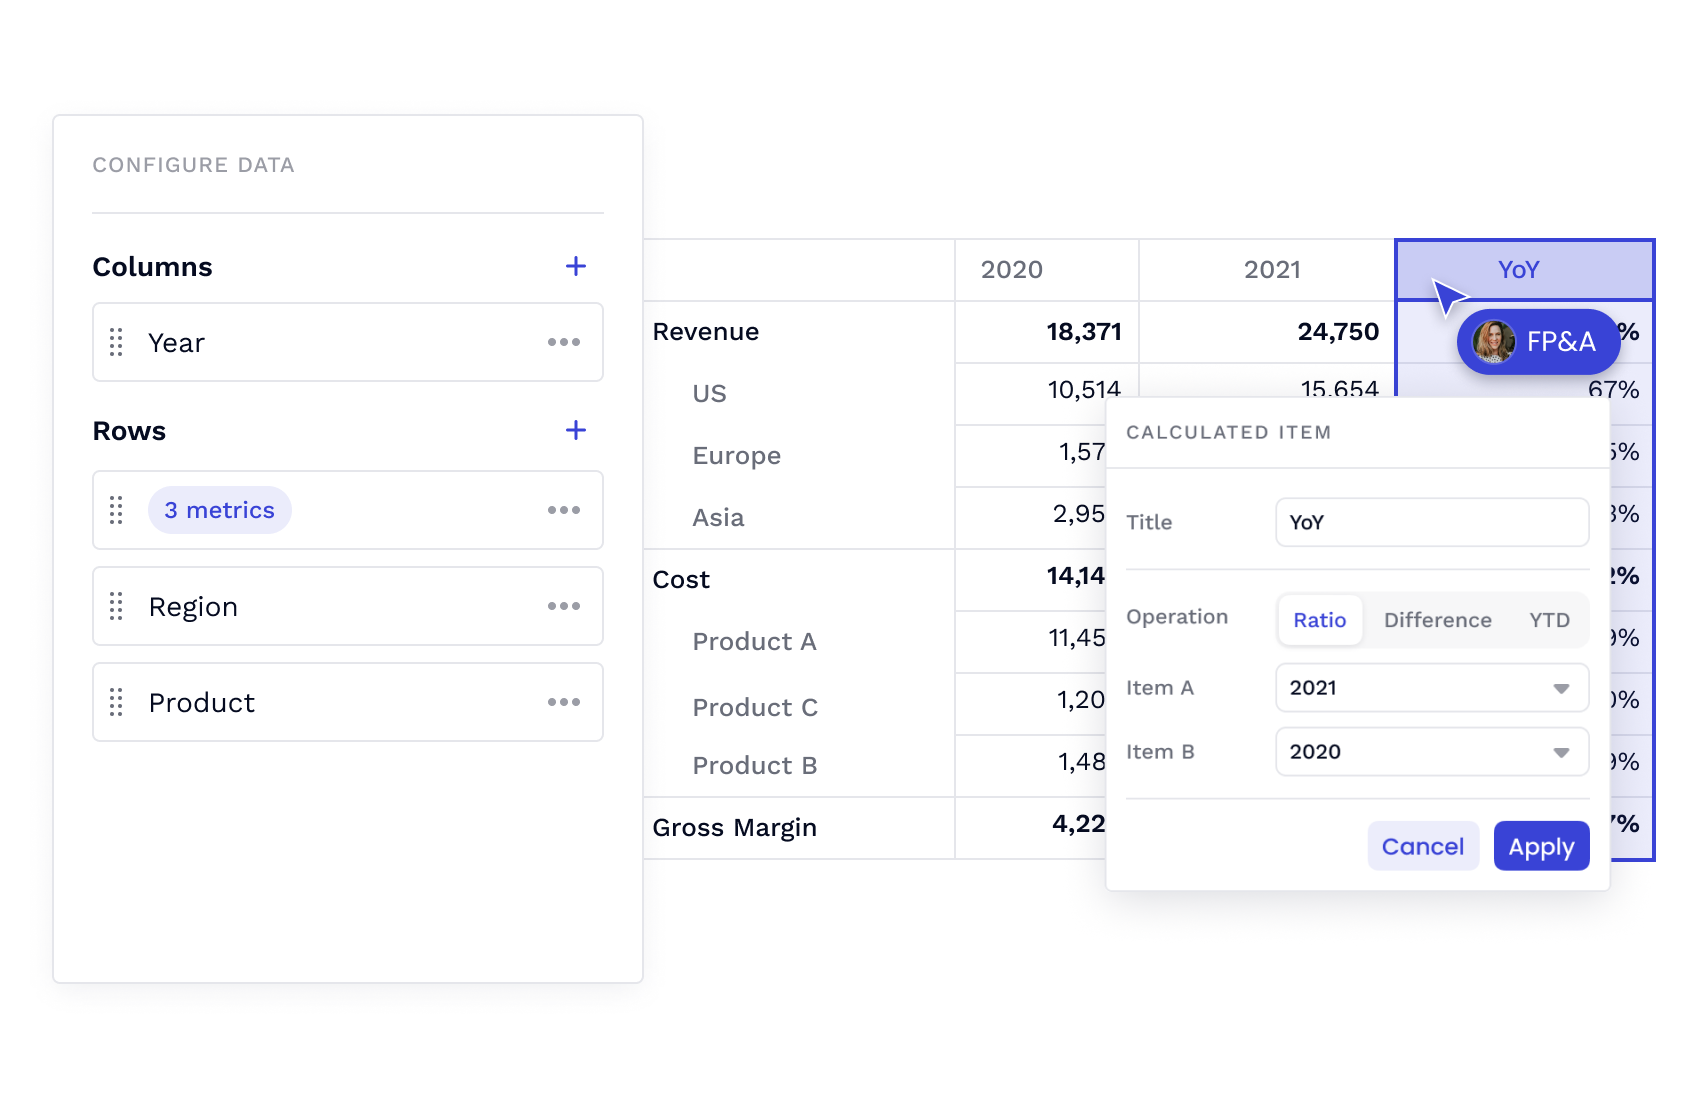Viewport: 1708px width, 1100px height.
Task: Select the Ratio operation
Action: click(x=1319, y=620)
